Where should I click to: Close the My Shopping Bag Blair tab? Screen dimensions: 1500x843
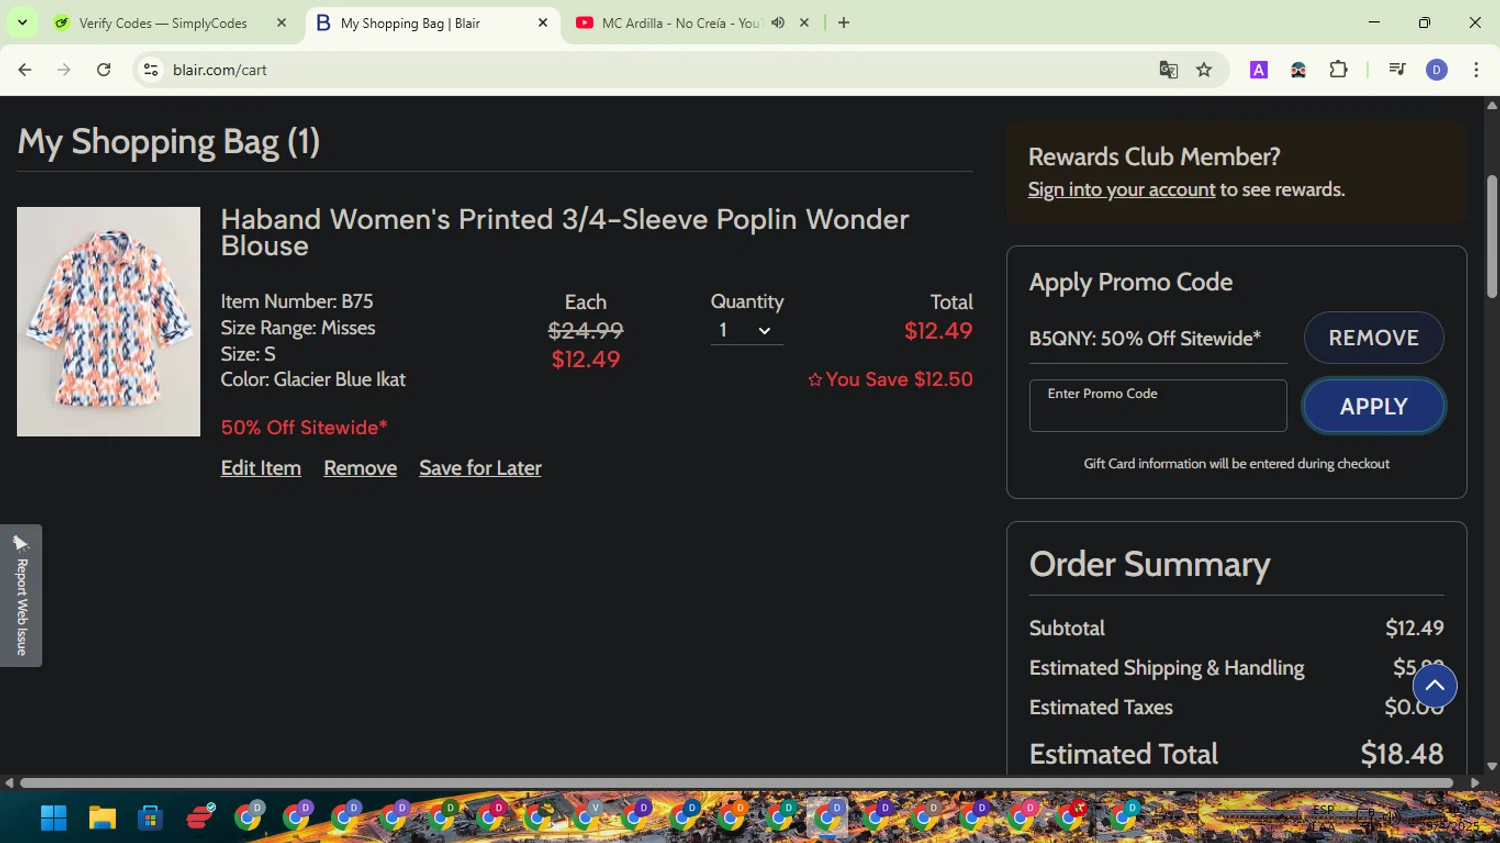[x=543, y=22]
